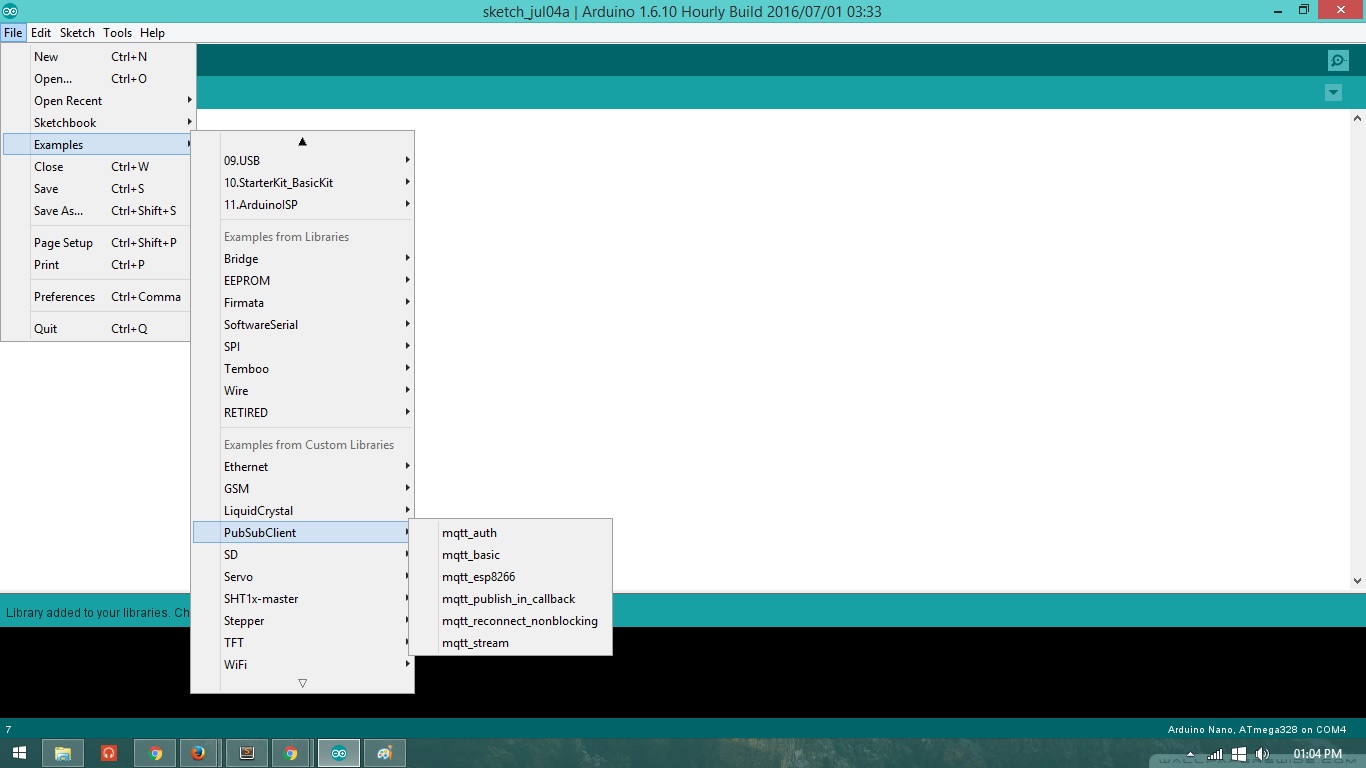Open the mqtt_basic example
Screen dimensions: 1366x768
pos(511,555)
